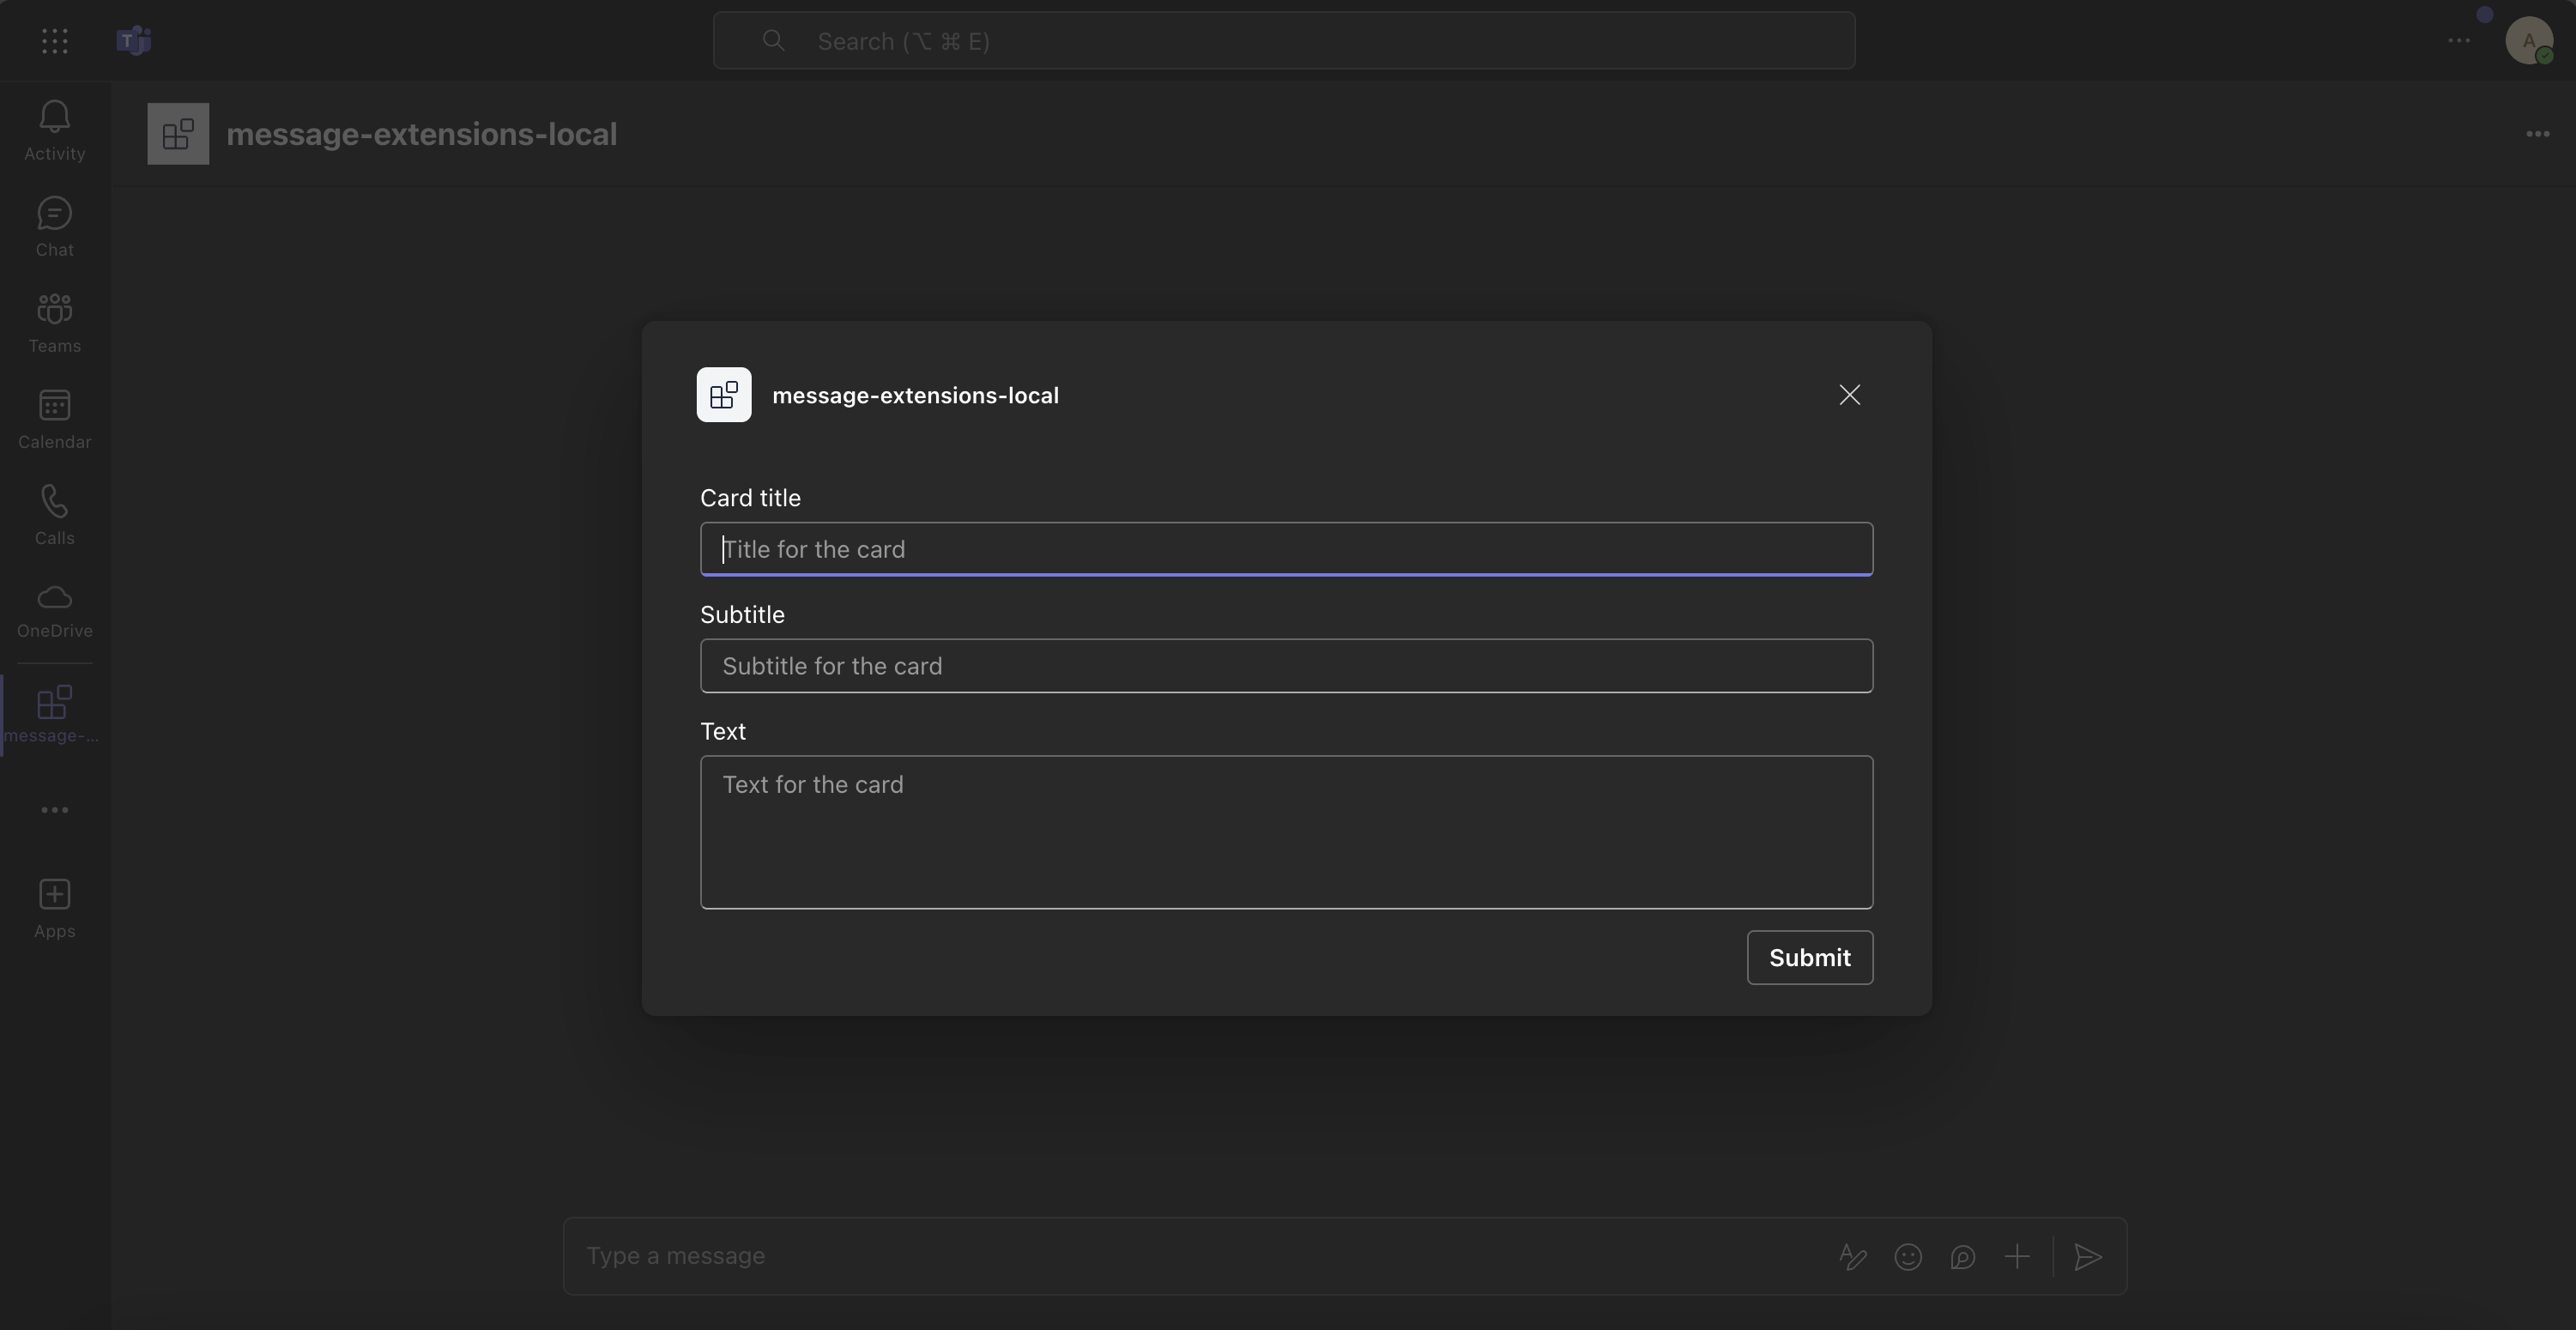Click the send message icon
This screenshot has width=2576, height=1330.
2089,1257
